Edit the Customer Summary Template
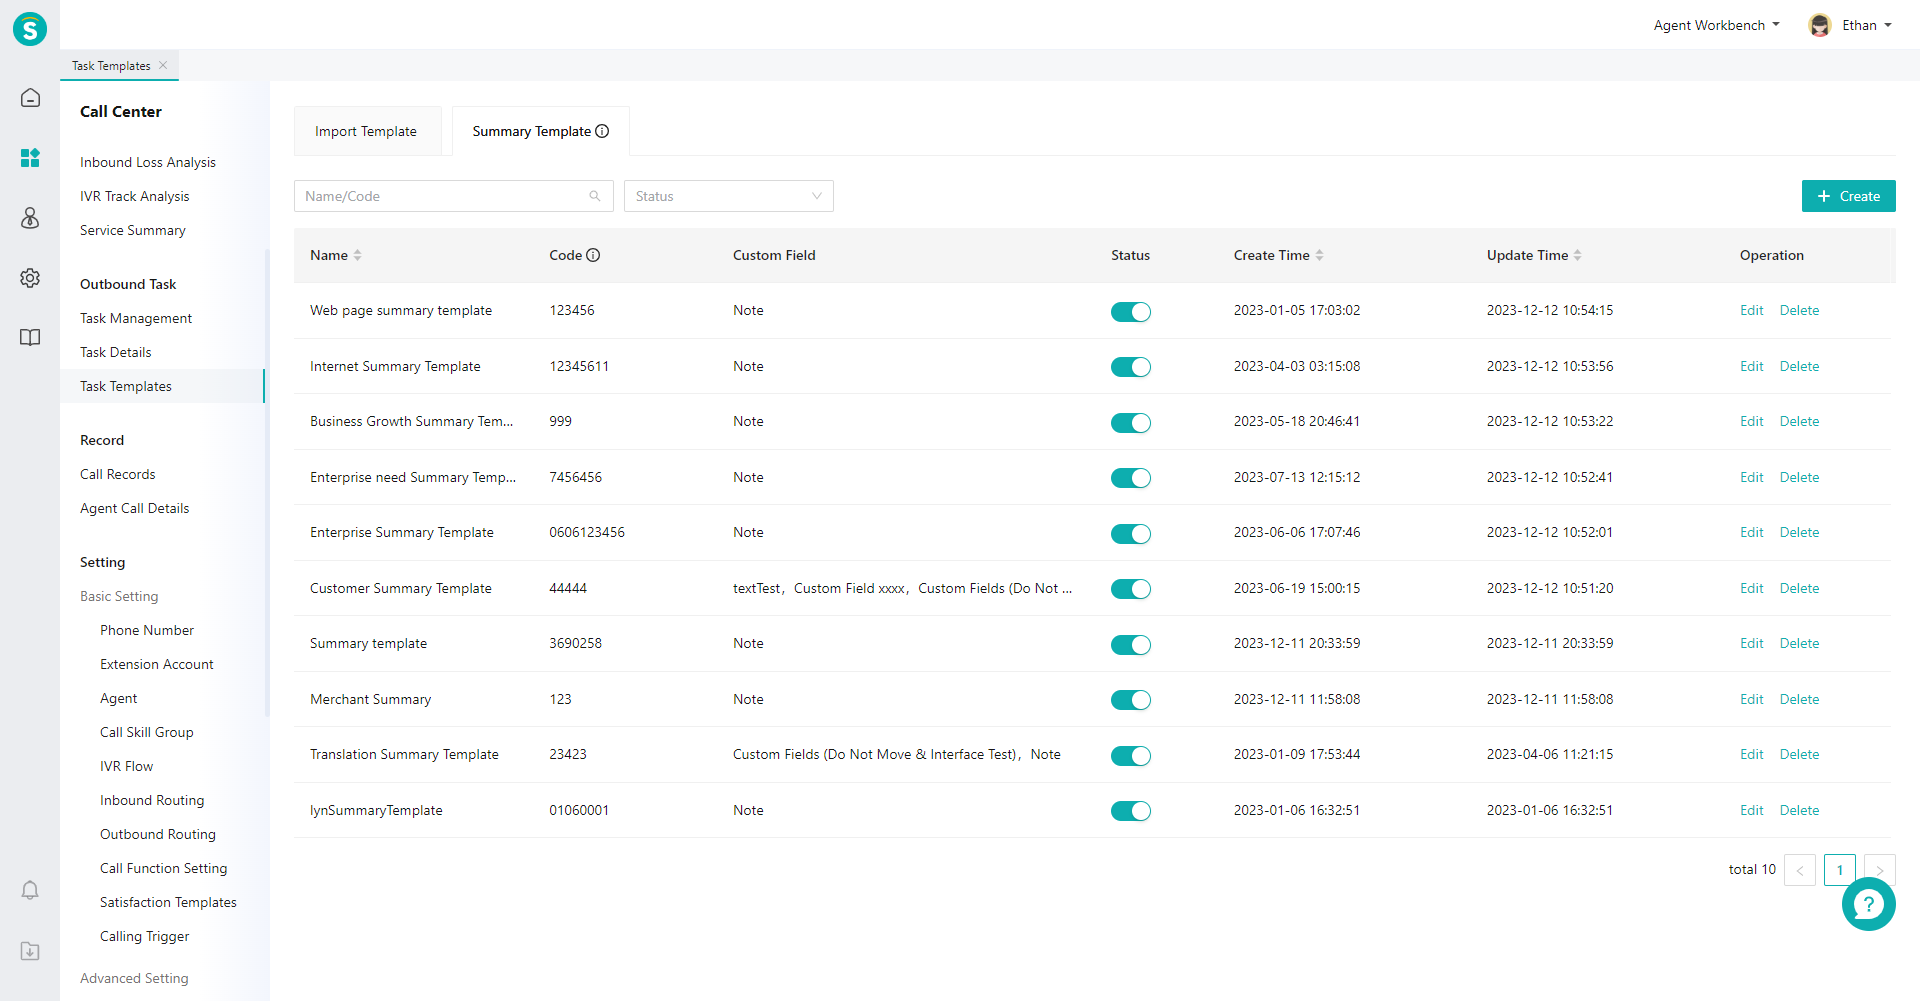Screen dimensions: 1920x1001 (x=1751, y=588)
